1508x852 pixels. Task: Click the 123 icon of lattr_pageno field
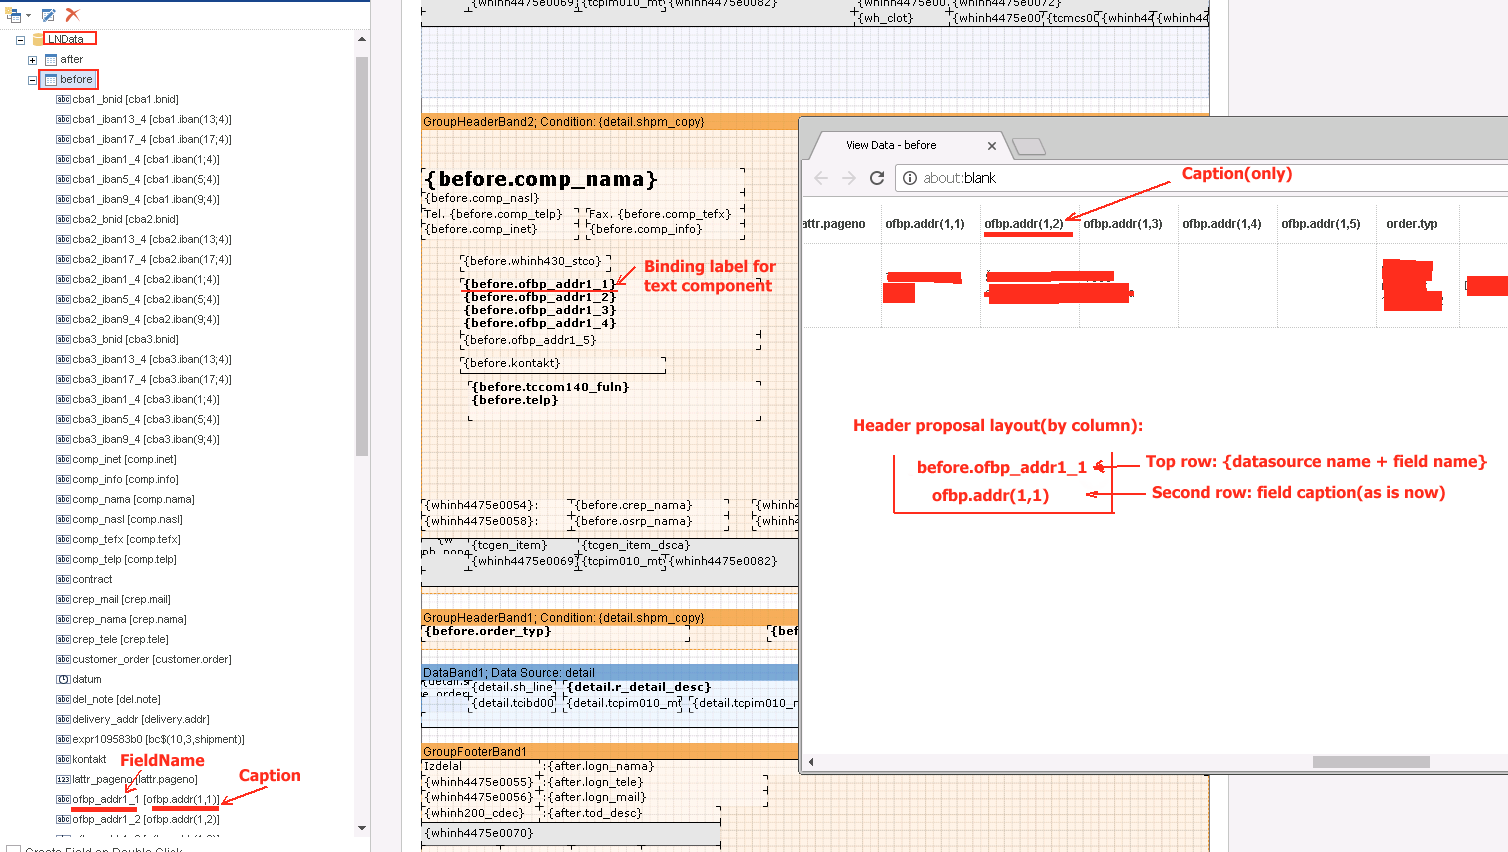pos(63,779)
